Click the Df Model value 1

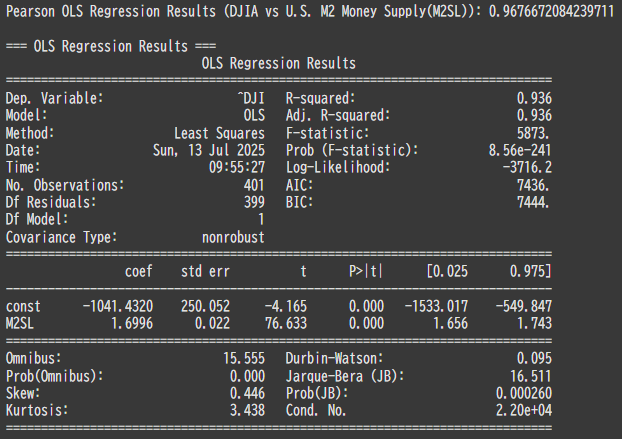[x=261, y=220]
